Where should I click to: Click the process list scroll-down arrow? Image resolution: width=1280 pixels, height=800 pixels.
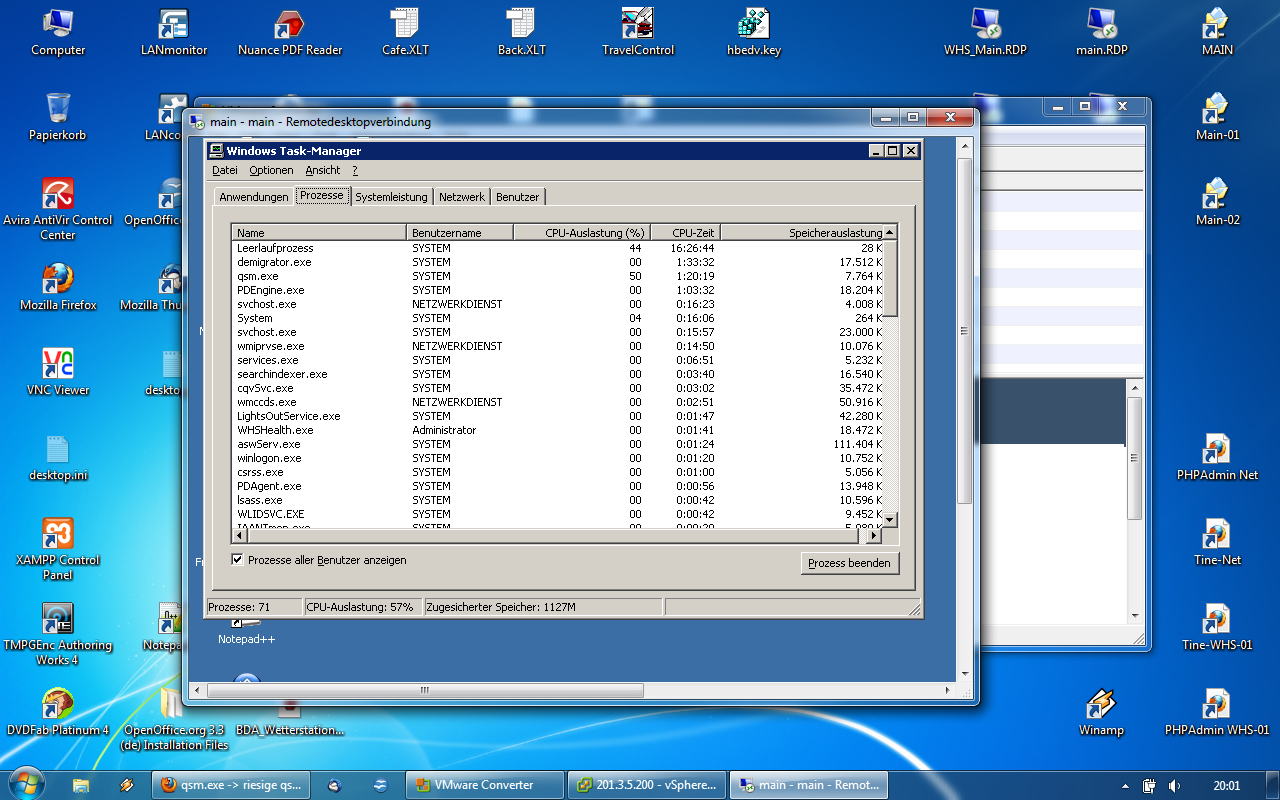click(890, 520)
